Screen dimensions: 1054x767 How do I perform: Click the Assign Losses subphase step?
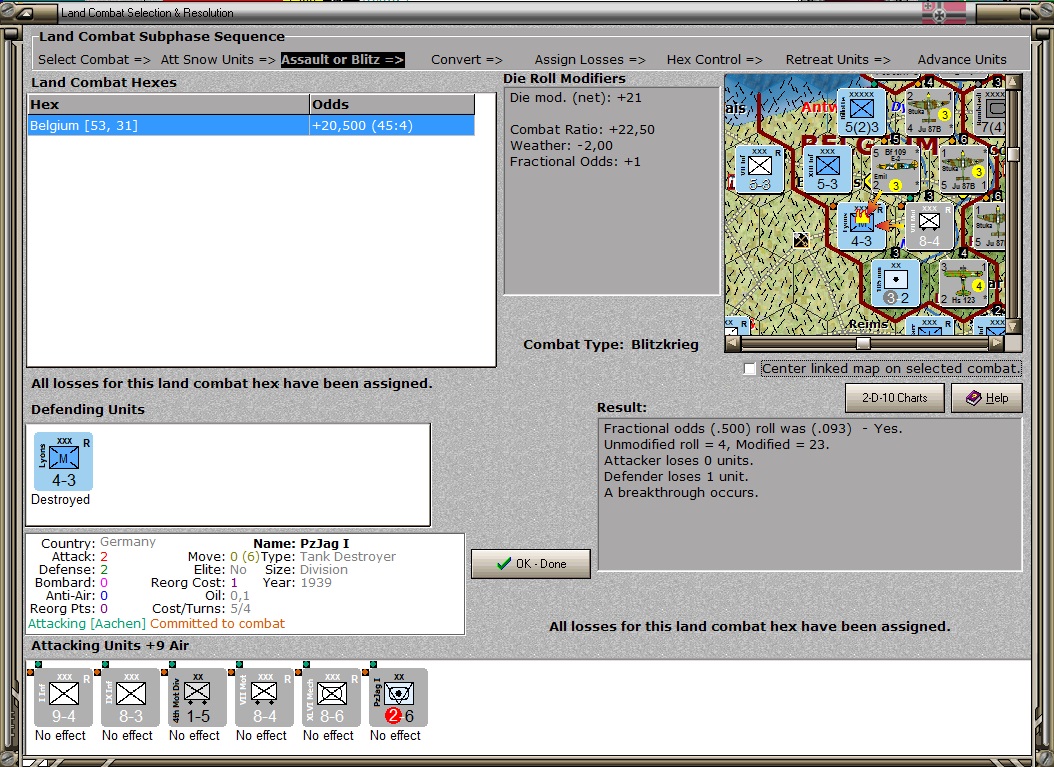click(590, 60)
